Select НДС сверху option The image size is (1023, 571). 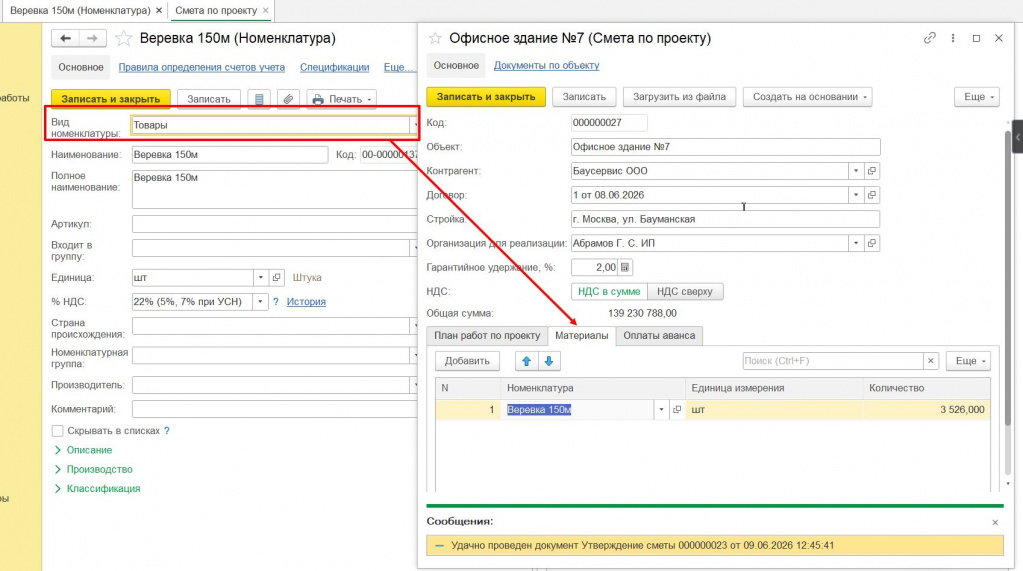(x=684, y=292)
